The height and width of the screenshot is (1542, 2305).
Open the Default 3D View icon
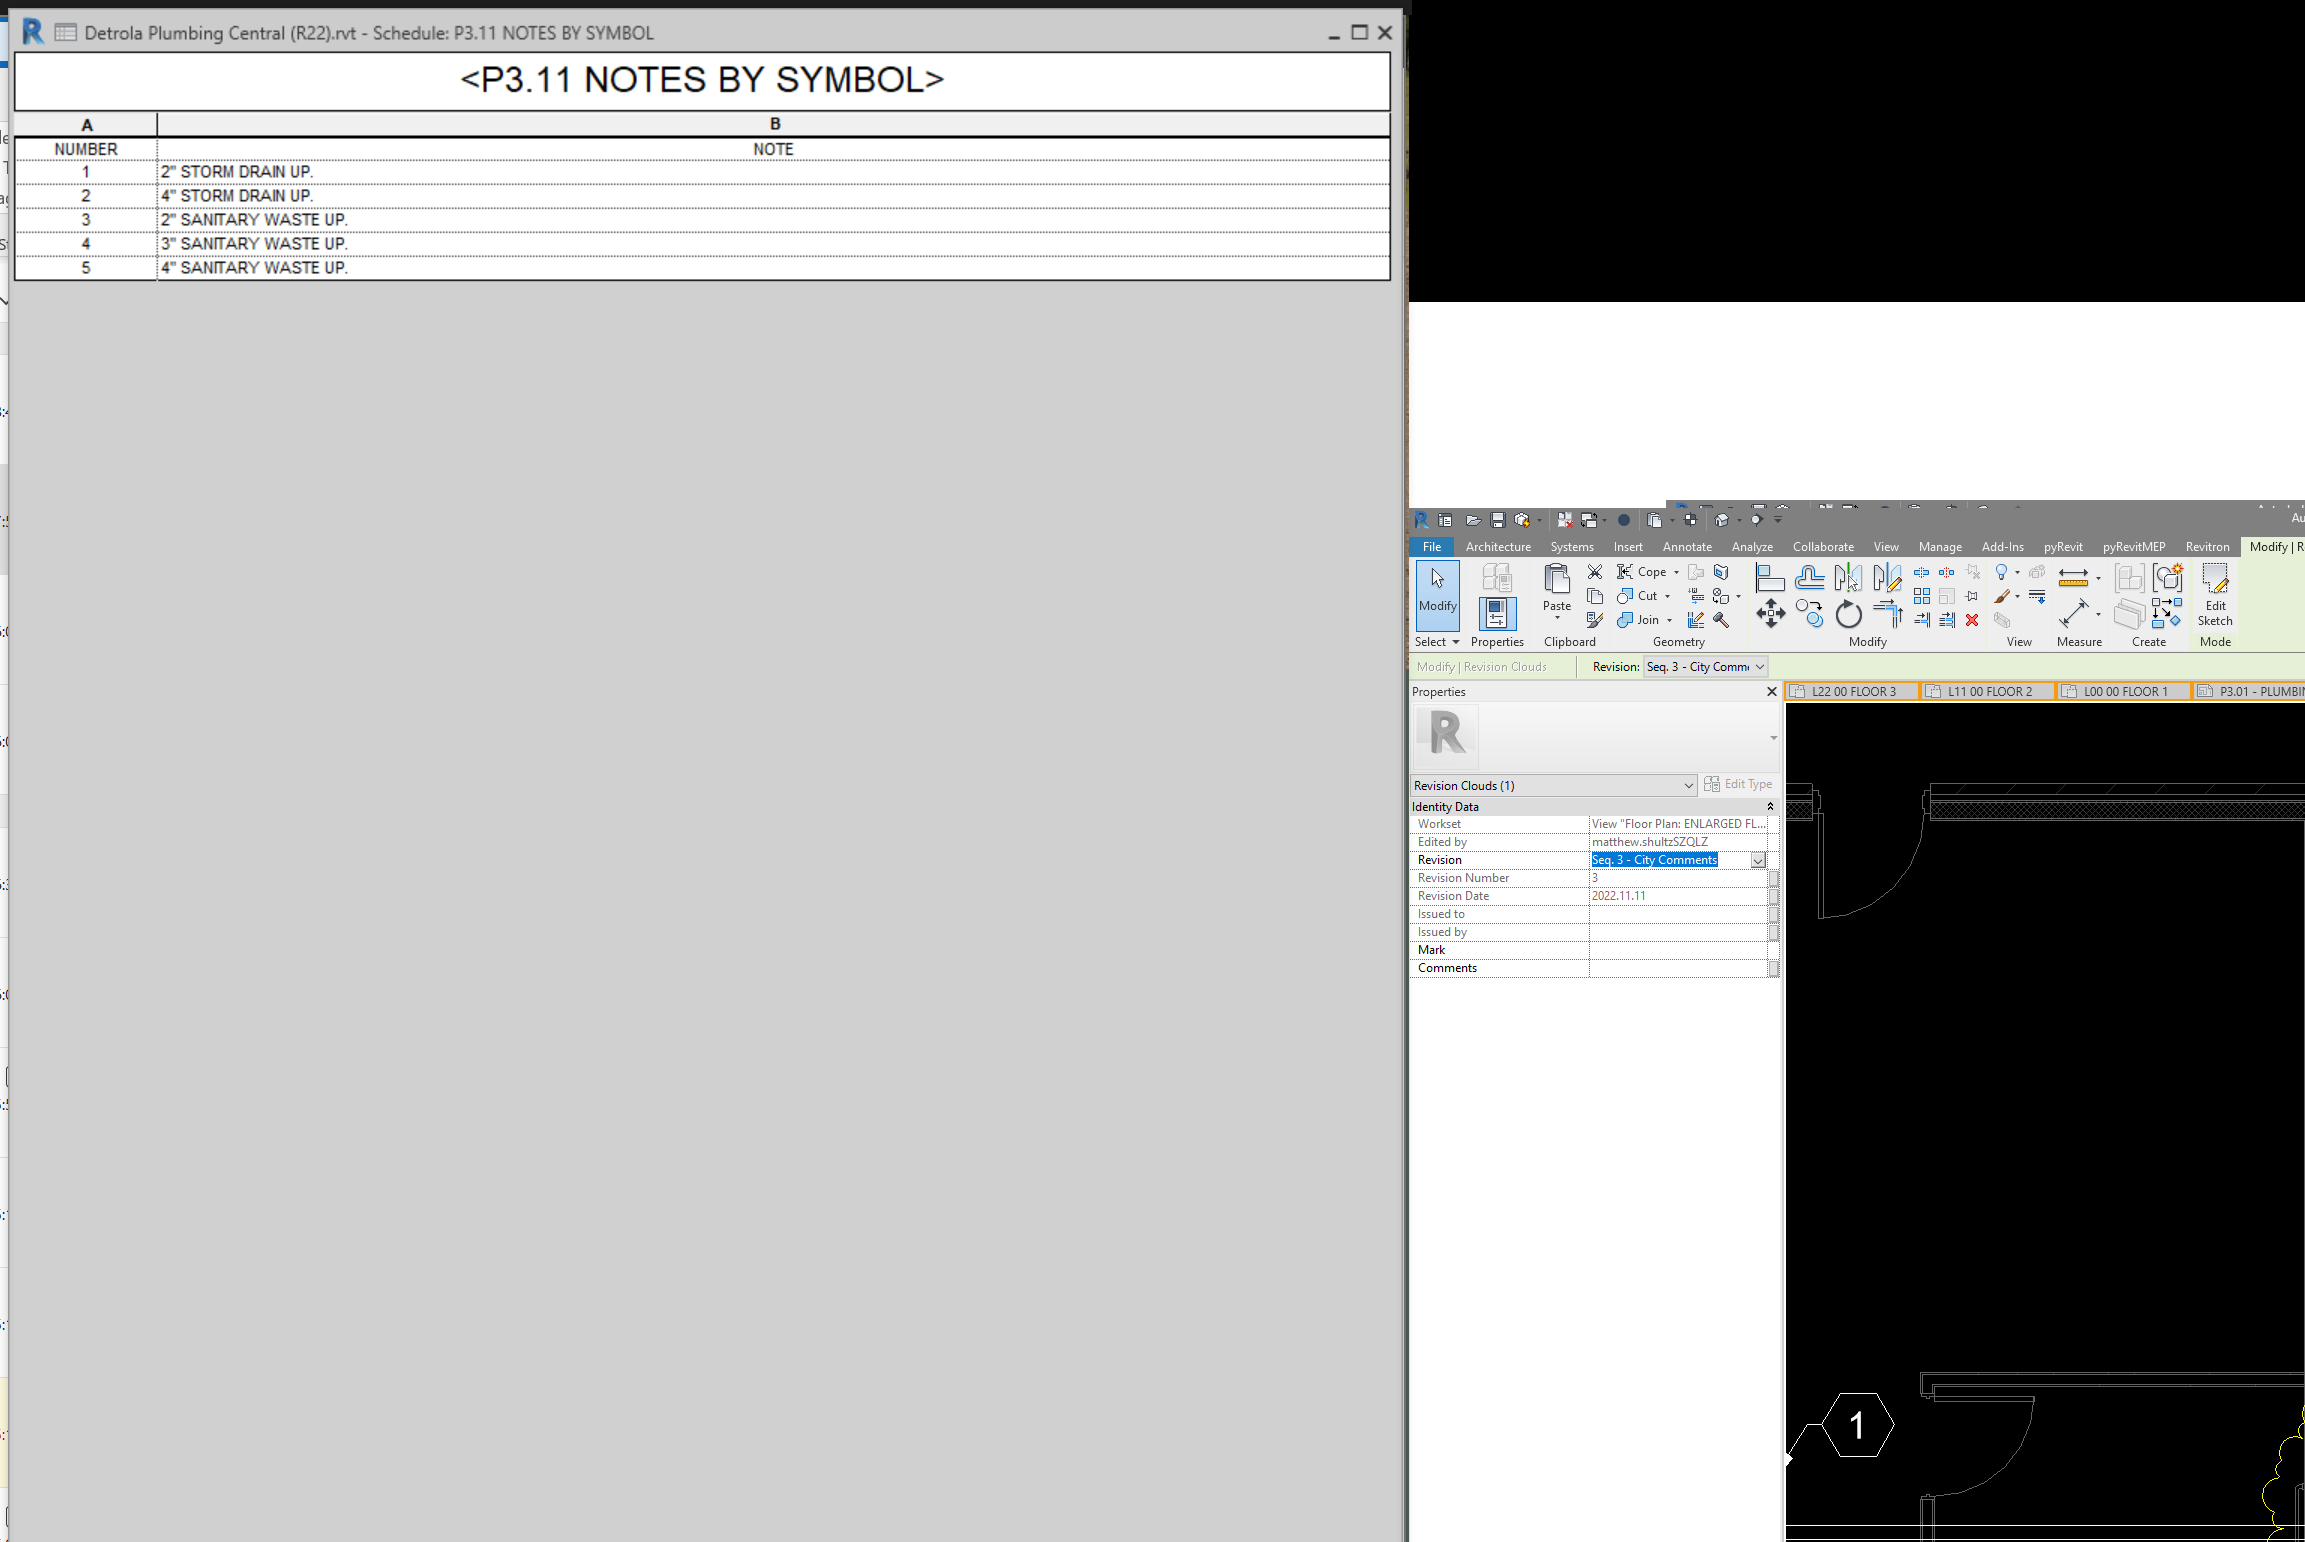1721,520
